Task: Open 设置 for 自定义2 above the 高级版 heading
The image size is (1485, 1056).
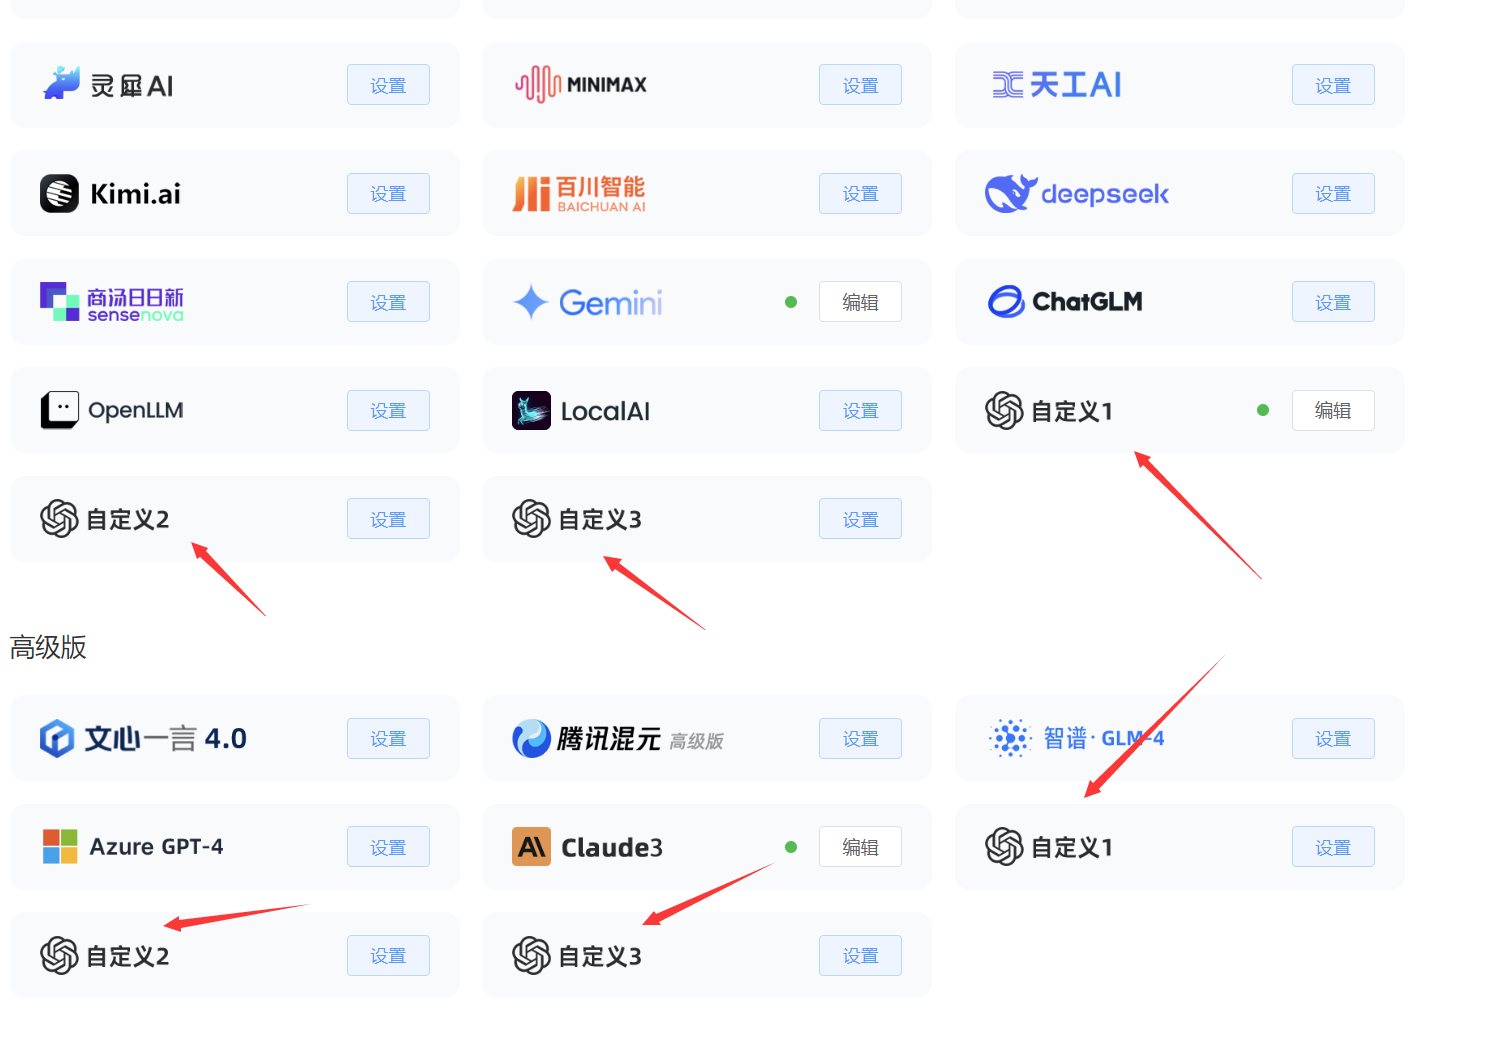Action: coord(388,519)
